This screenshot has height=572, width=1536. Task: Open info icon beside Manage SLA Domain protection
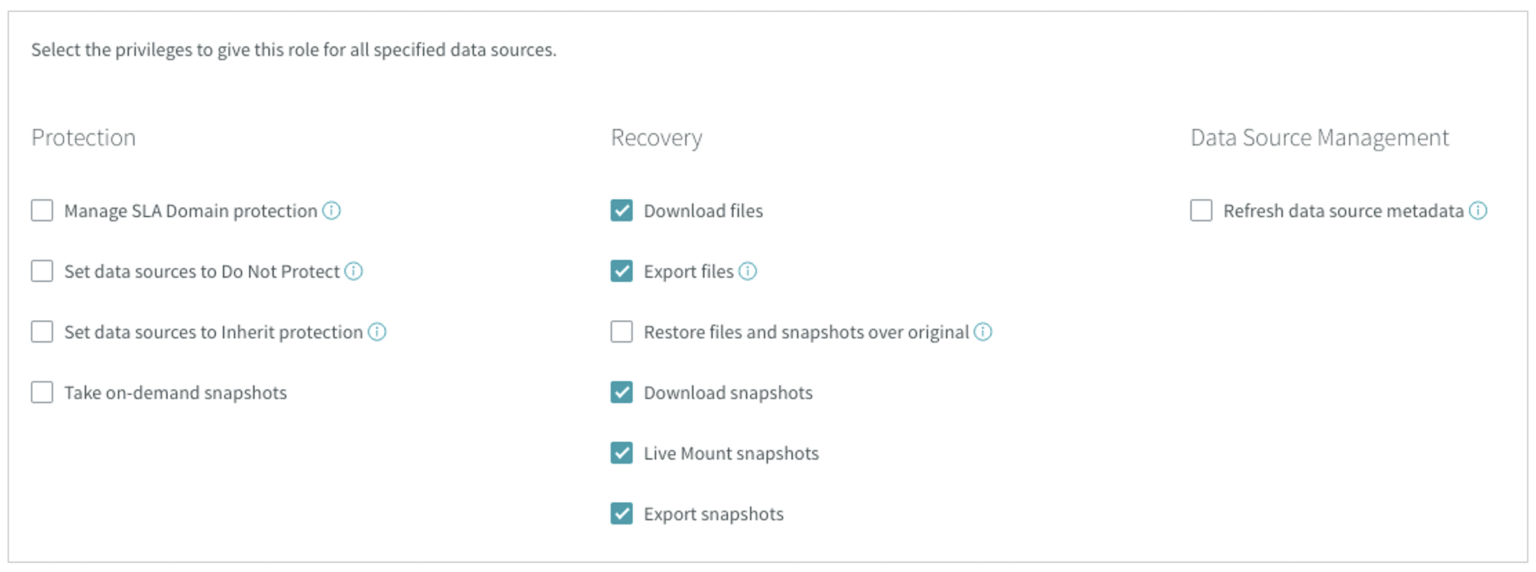(x=332, y=211)
